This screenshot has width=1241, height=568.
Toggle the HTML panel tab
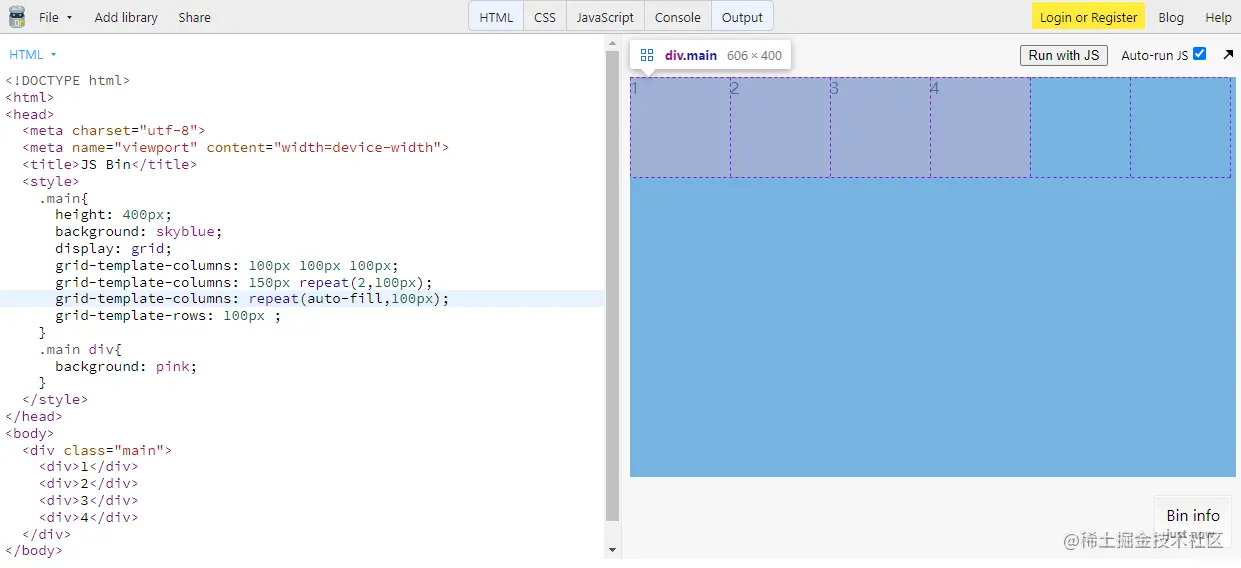pyautogui.click(x=496, y=17)
